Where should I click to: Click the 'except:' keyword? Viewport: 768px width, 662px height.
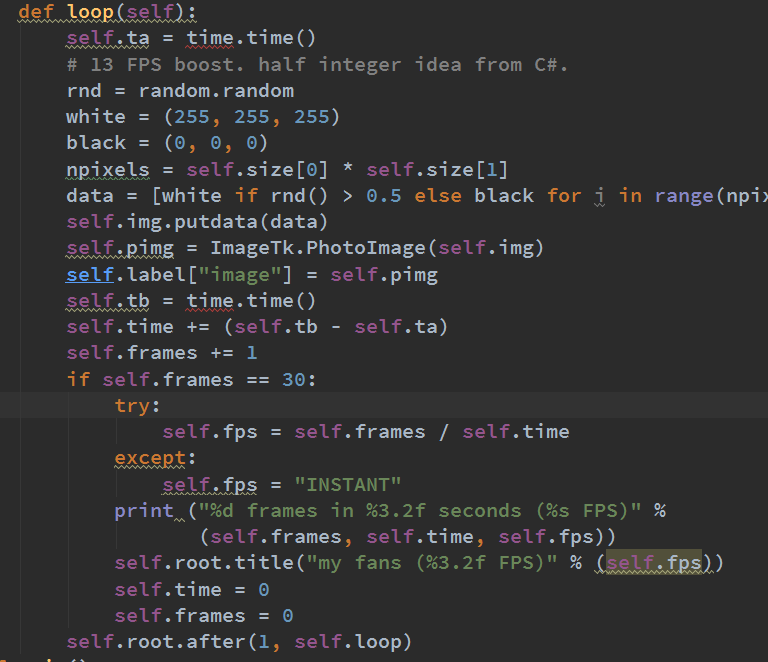[x=155, y=458]
